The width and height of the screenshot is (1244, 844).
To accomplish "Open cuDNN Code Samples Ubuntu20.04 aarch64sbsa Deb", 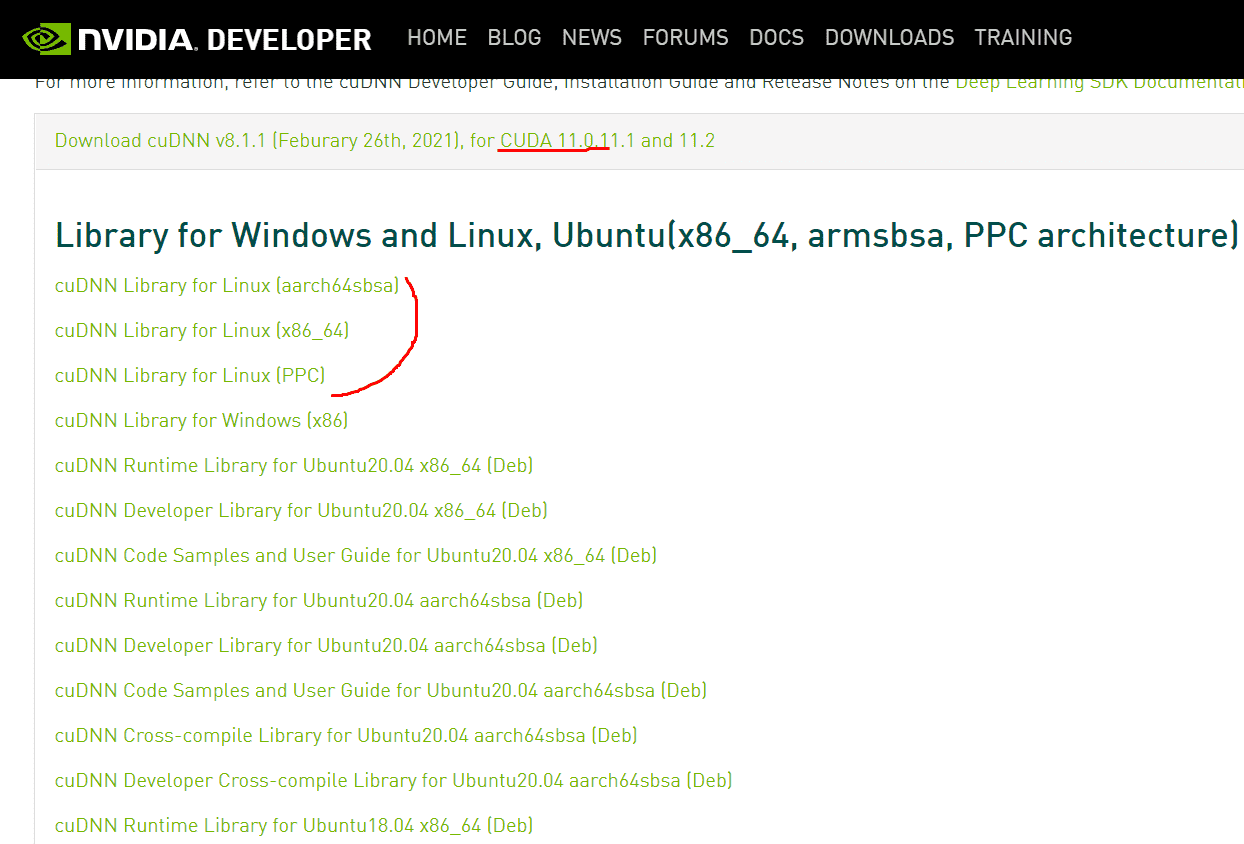I will (x=381, y=691).
